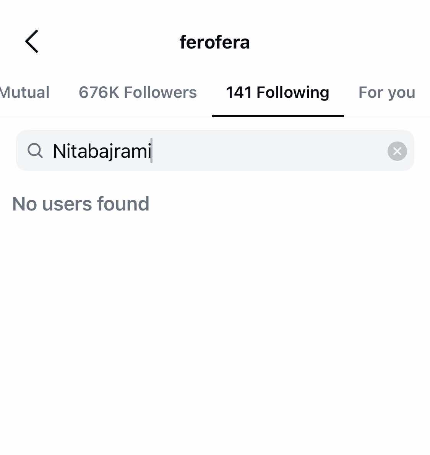This screenshot has width=430, height=455.
Task: Go back using the left arrow
Action: click(32, 42)
